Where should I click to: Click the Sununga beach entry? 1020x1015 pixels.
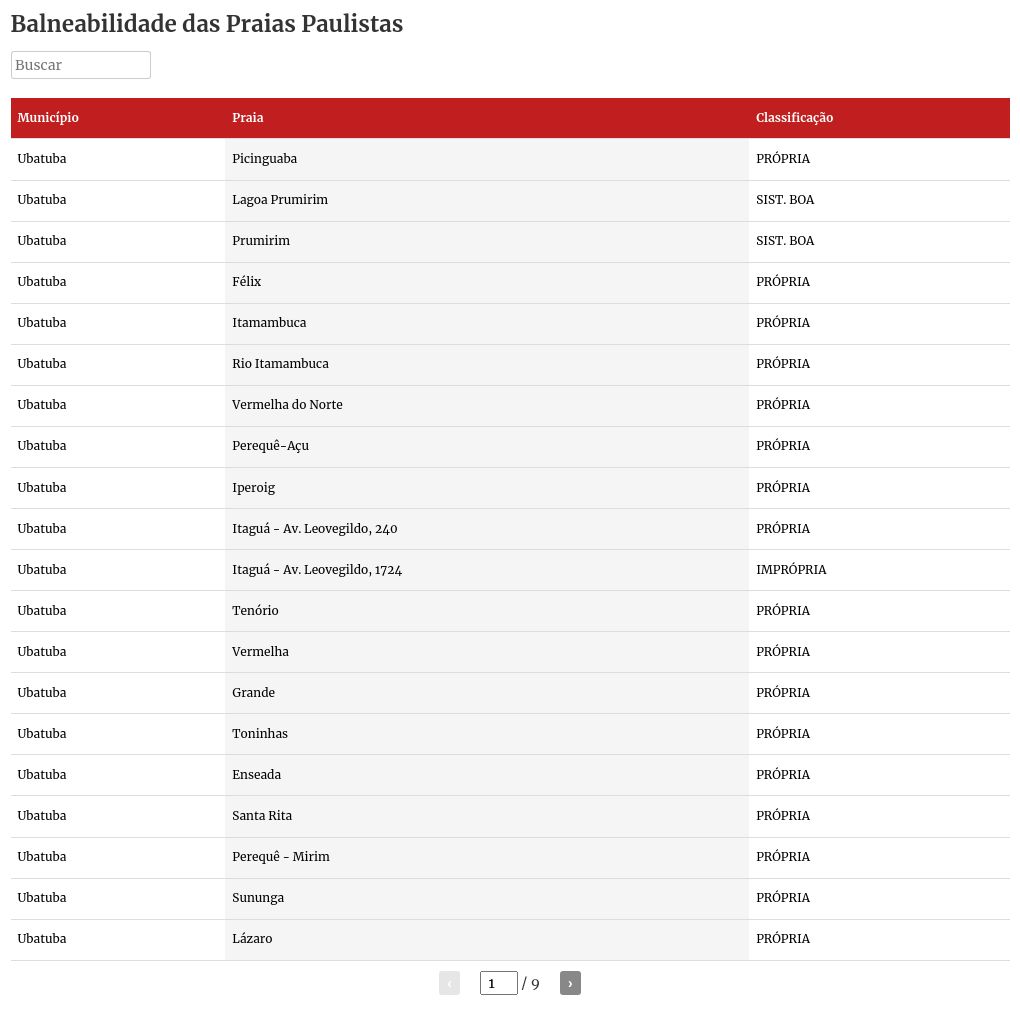(258, 898)
